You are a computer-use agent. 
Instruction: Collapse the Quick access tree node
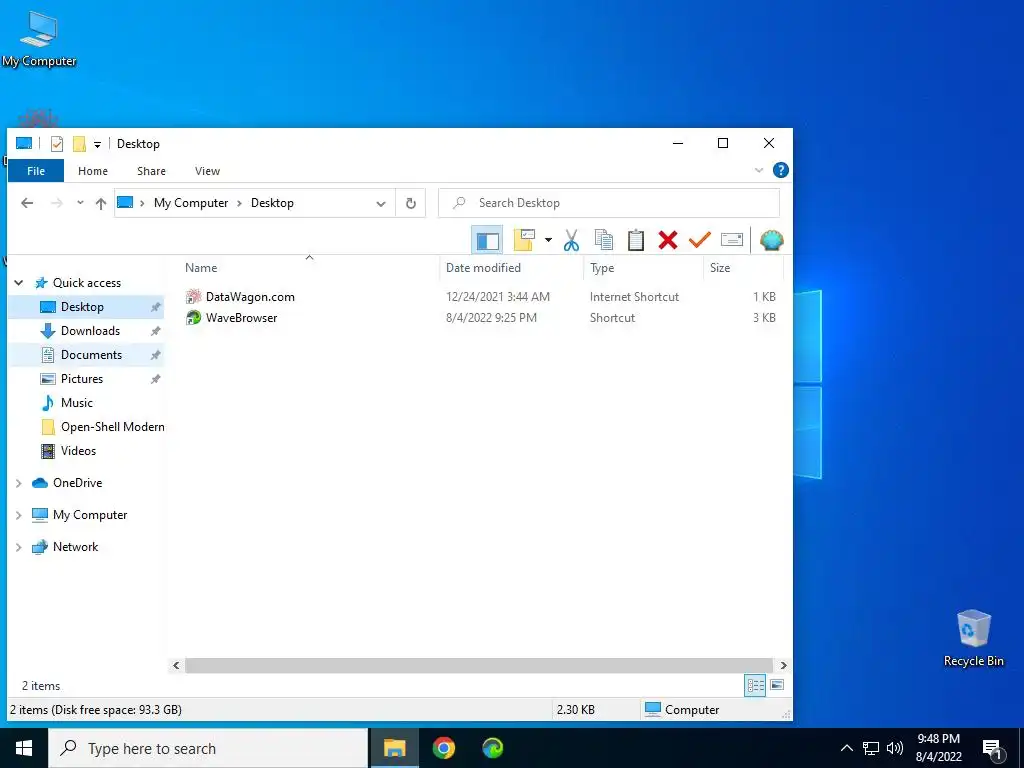pyautogui.click(x=19, y=283)
